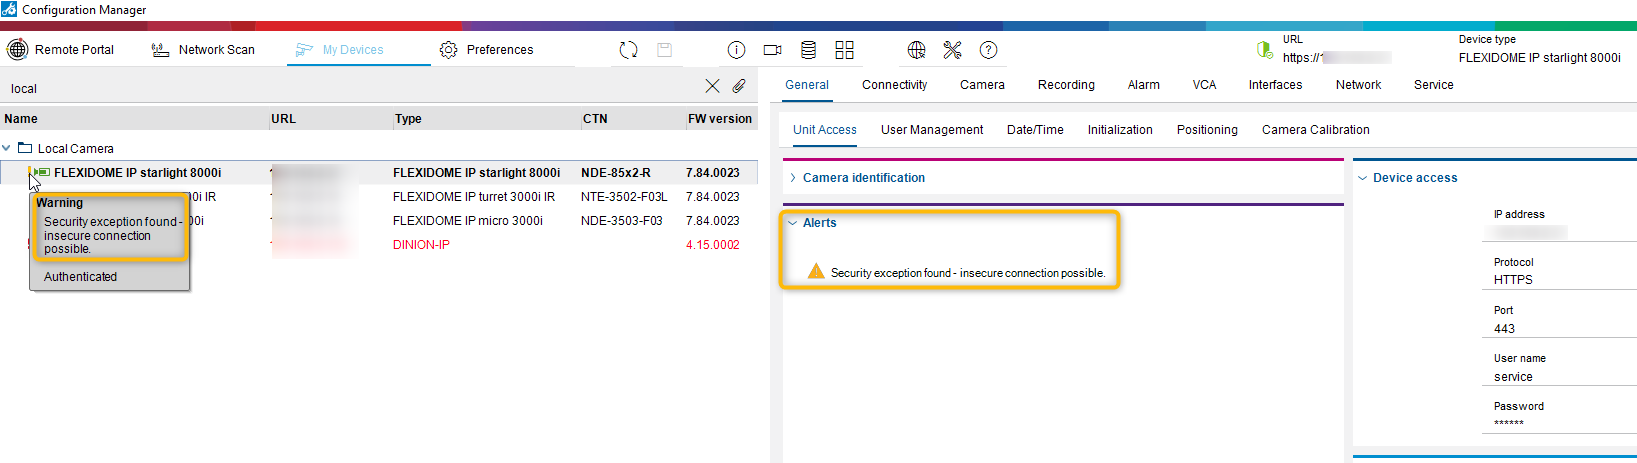Click the four-square grid view icon
Screen dimensions: 1637x463
tap(844, 50)
